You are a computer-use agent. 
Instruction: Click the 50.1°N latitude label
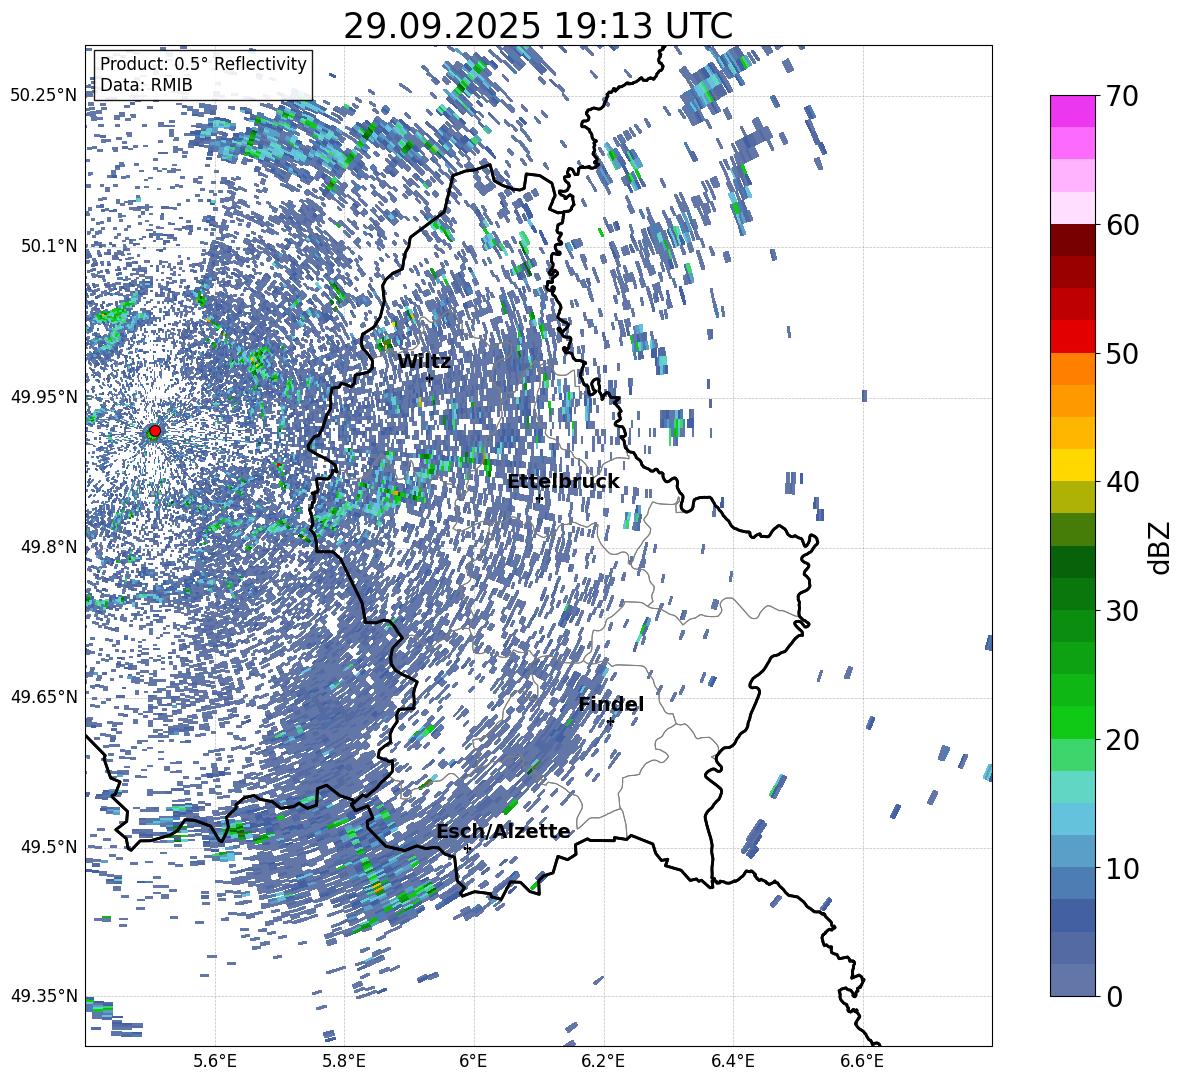click(50, 246)
